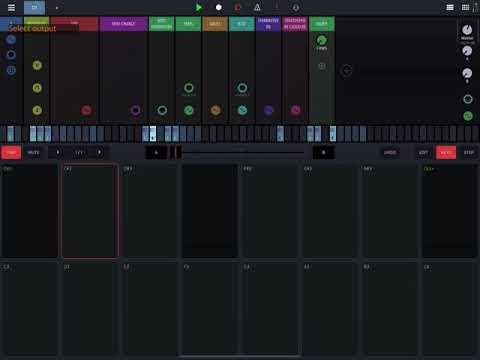Click the bottom yellow port of the yellow module
The height and width of the screenshot is (360, 480).
[37, 110]
